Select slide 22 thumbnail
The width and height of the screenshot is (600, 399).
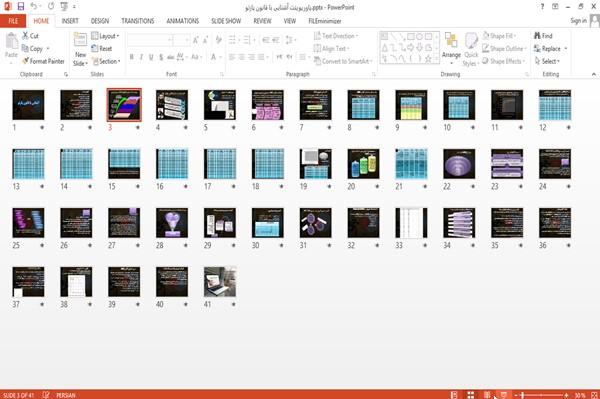pyautogui.click(x=459, y=164)
